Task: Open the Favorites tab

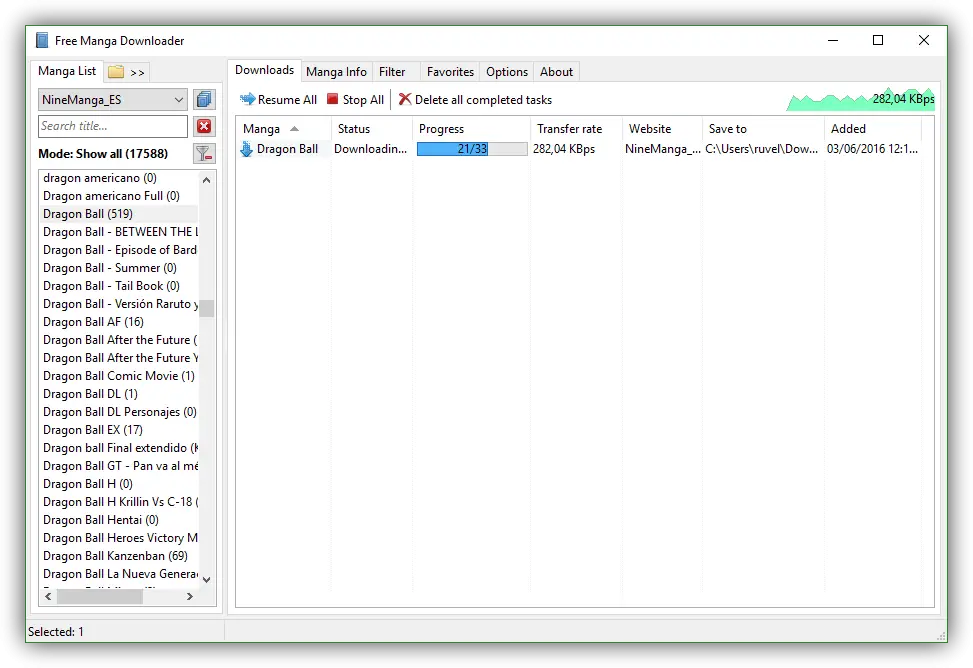Action: pyautogui.click(x=451, y=72)
